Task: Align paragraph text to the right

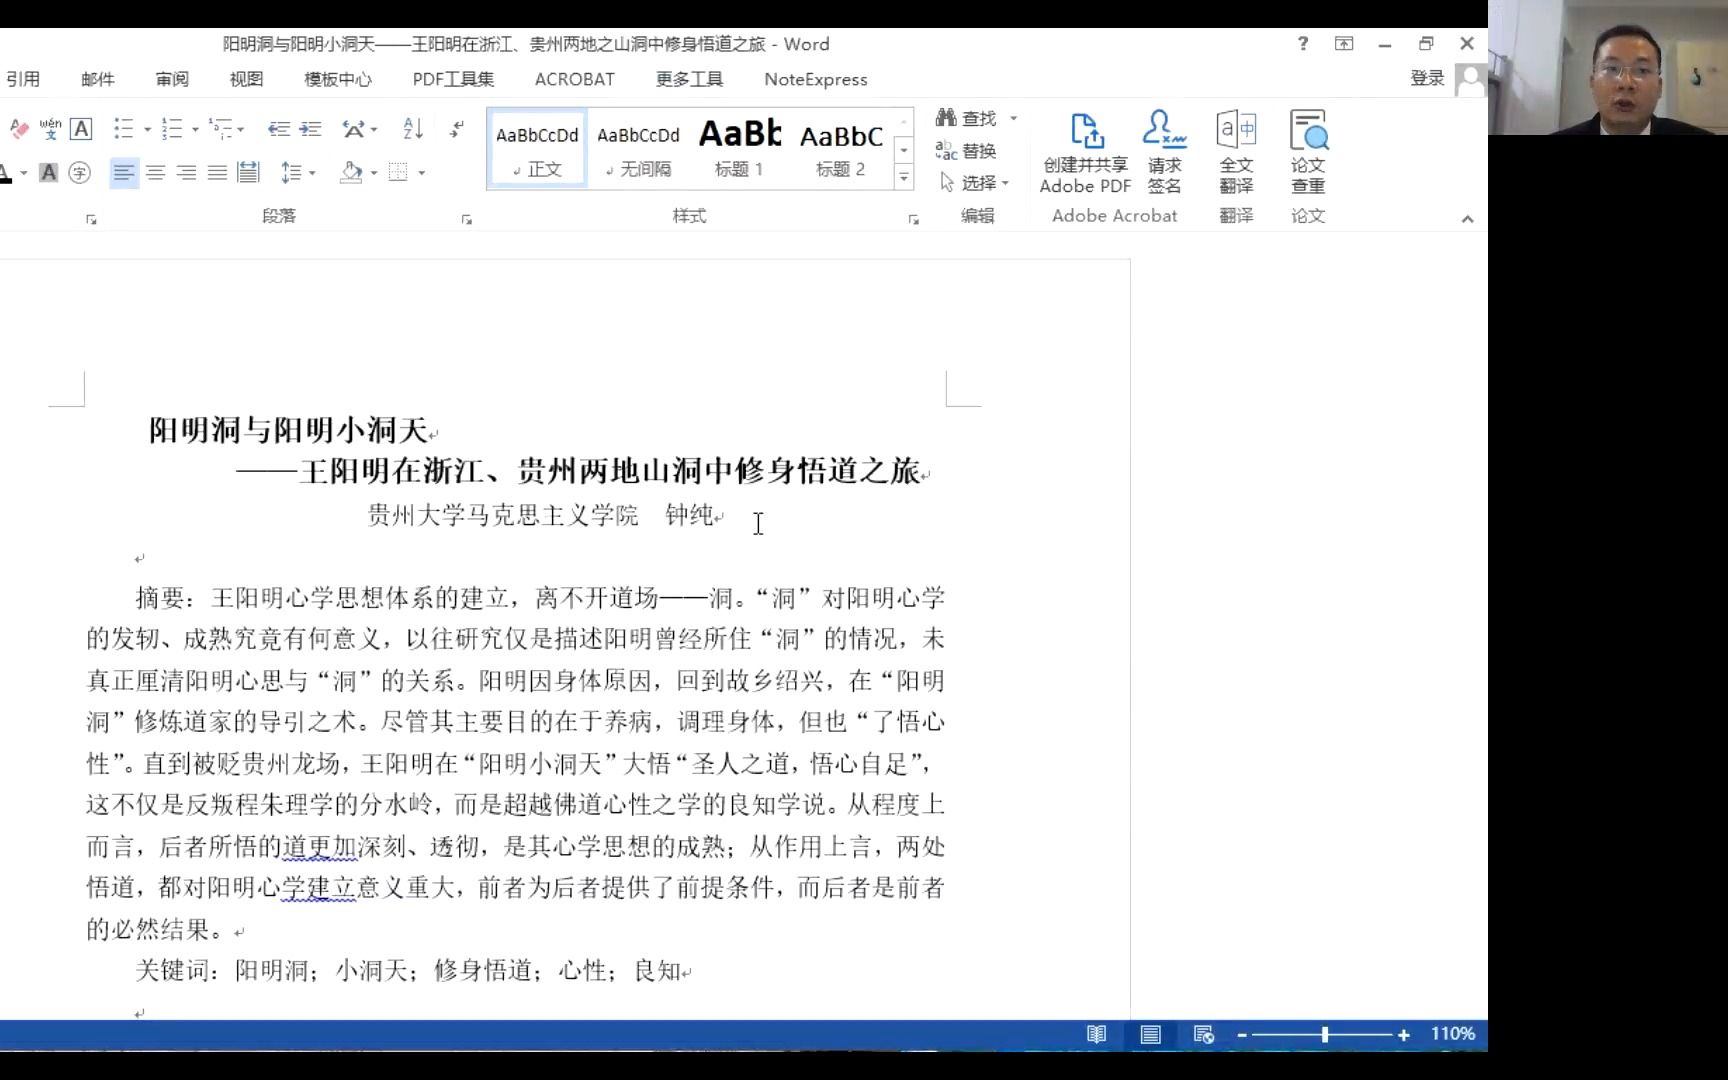Action: (x=186, y=172)
